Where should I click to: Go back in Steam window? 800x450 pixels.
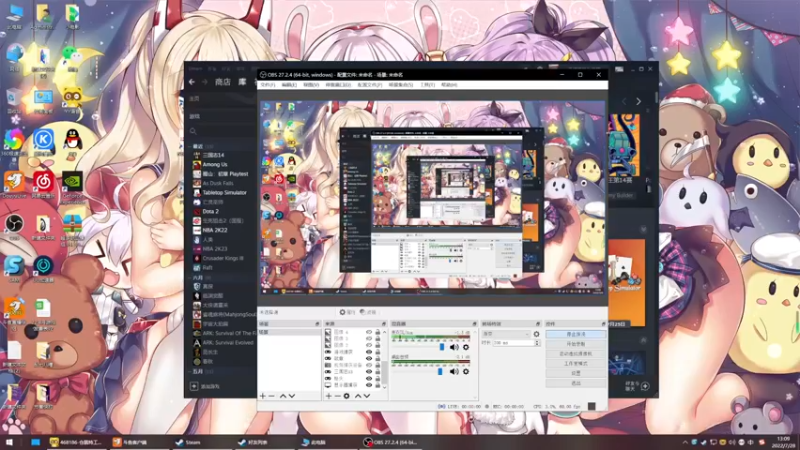[x=192, y=82]
